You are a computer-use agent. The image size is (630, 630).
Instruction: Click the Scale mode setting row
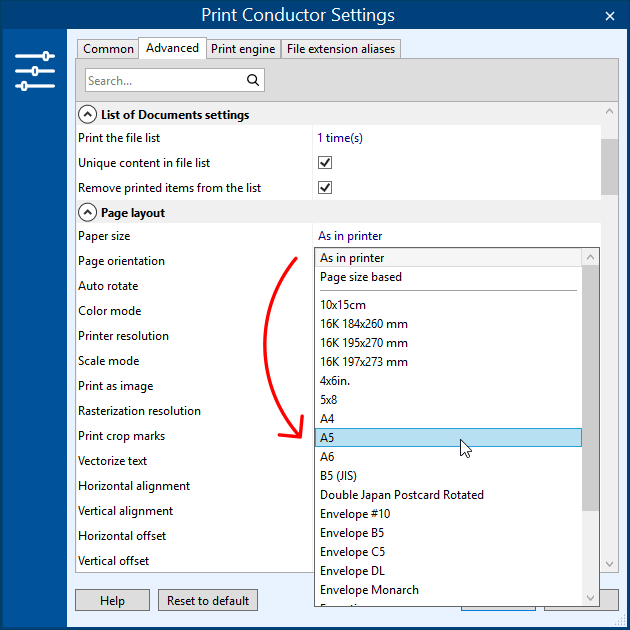pyautogui.click(x=194, y=361)
